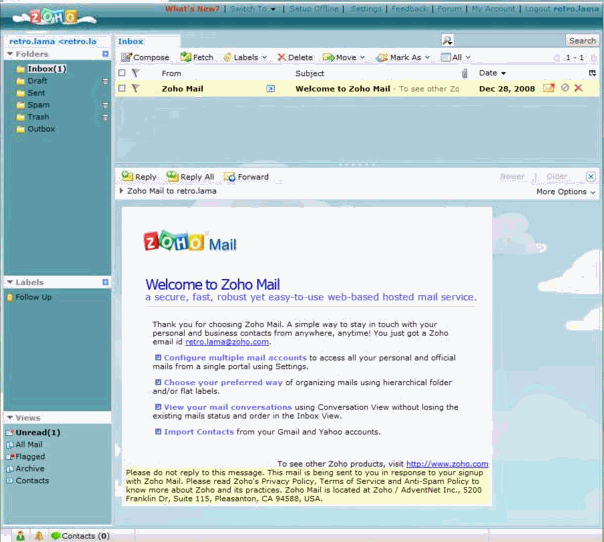The width and height of the screenshot is (604, 542).
Task: Close the message preview pane
Action: point(591,176)
